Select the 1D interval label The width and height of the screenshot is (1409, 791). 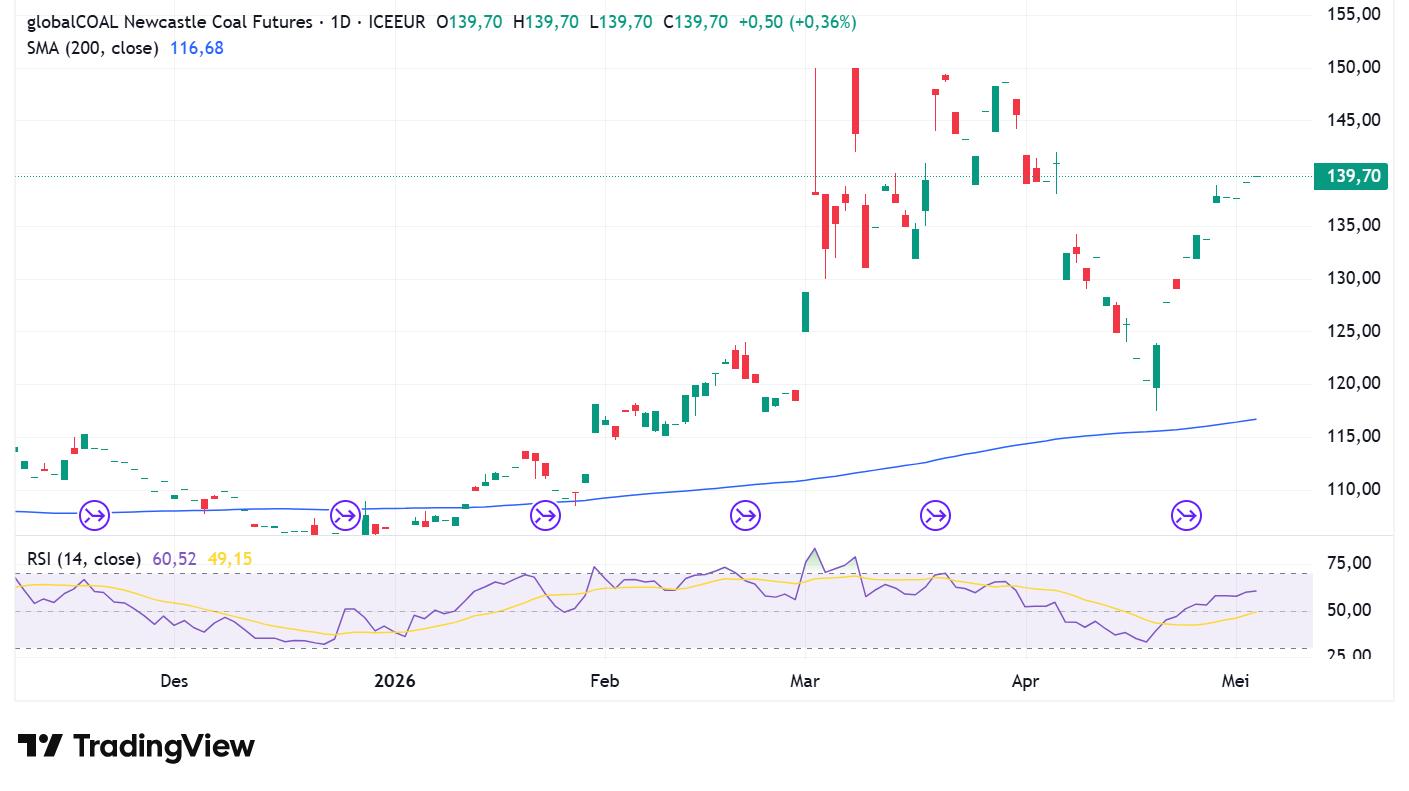tap(340, 22)
